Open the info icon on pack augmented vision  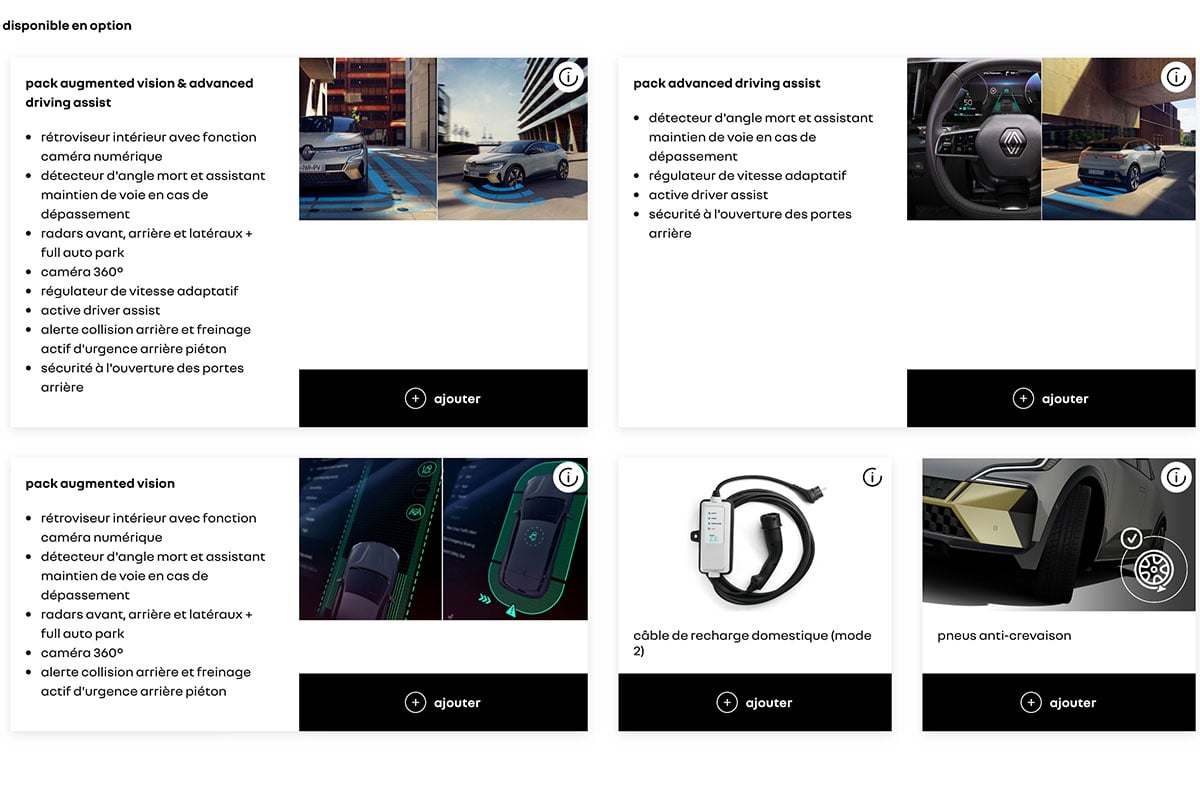click(569, 477)
